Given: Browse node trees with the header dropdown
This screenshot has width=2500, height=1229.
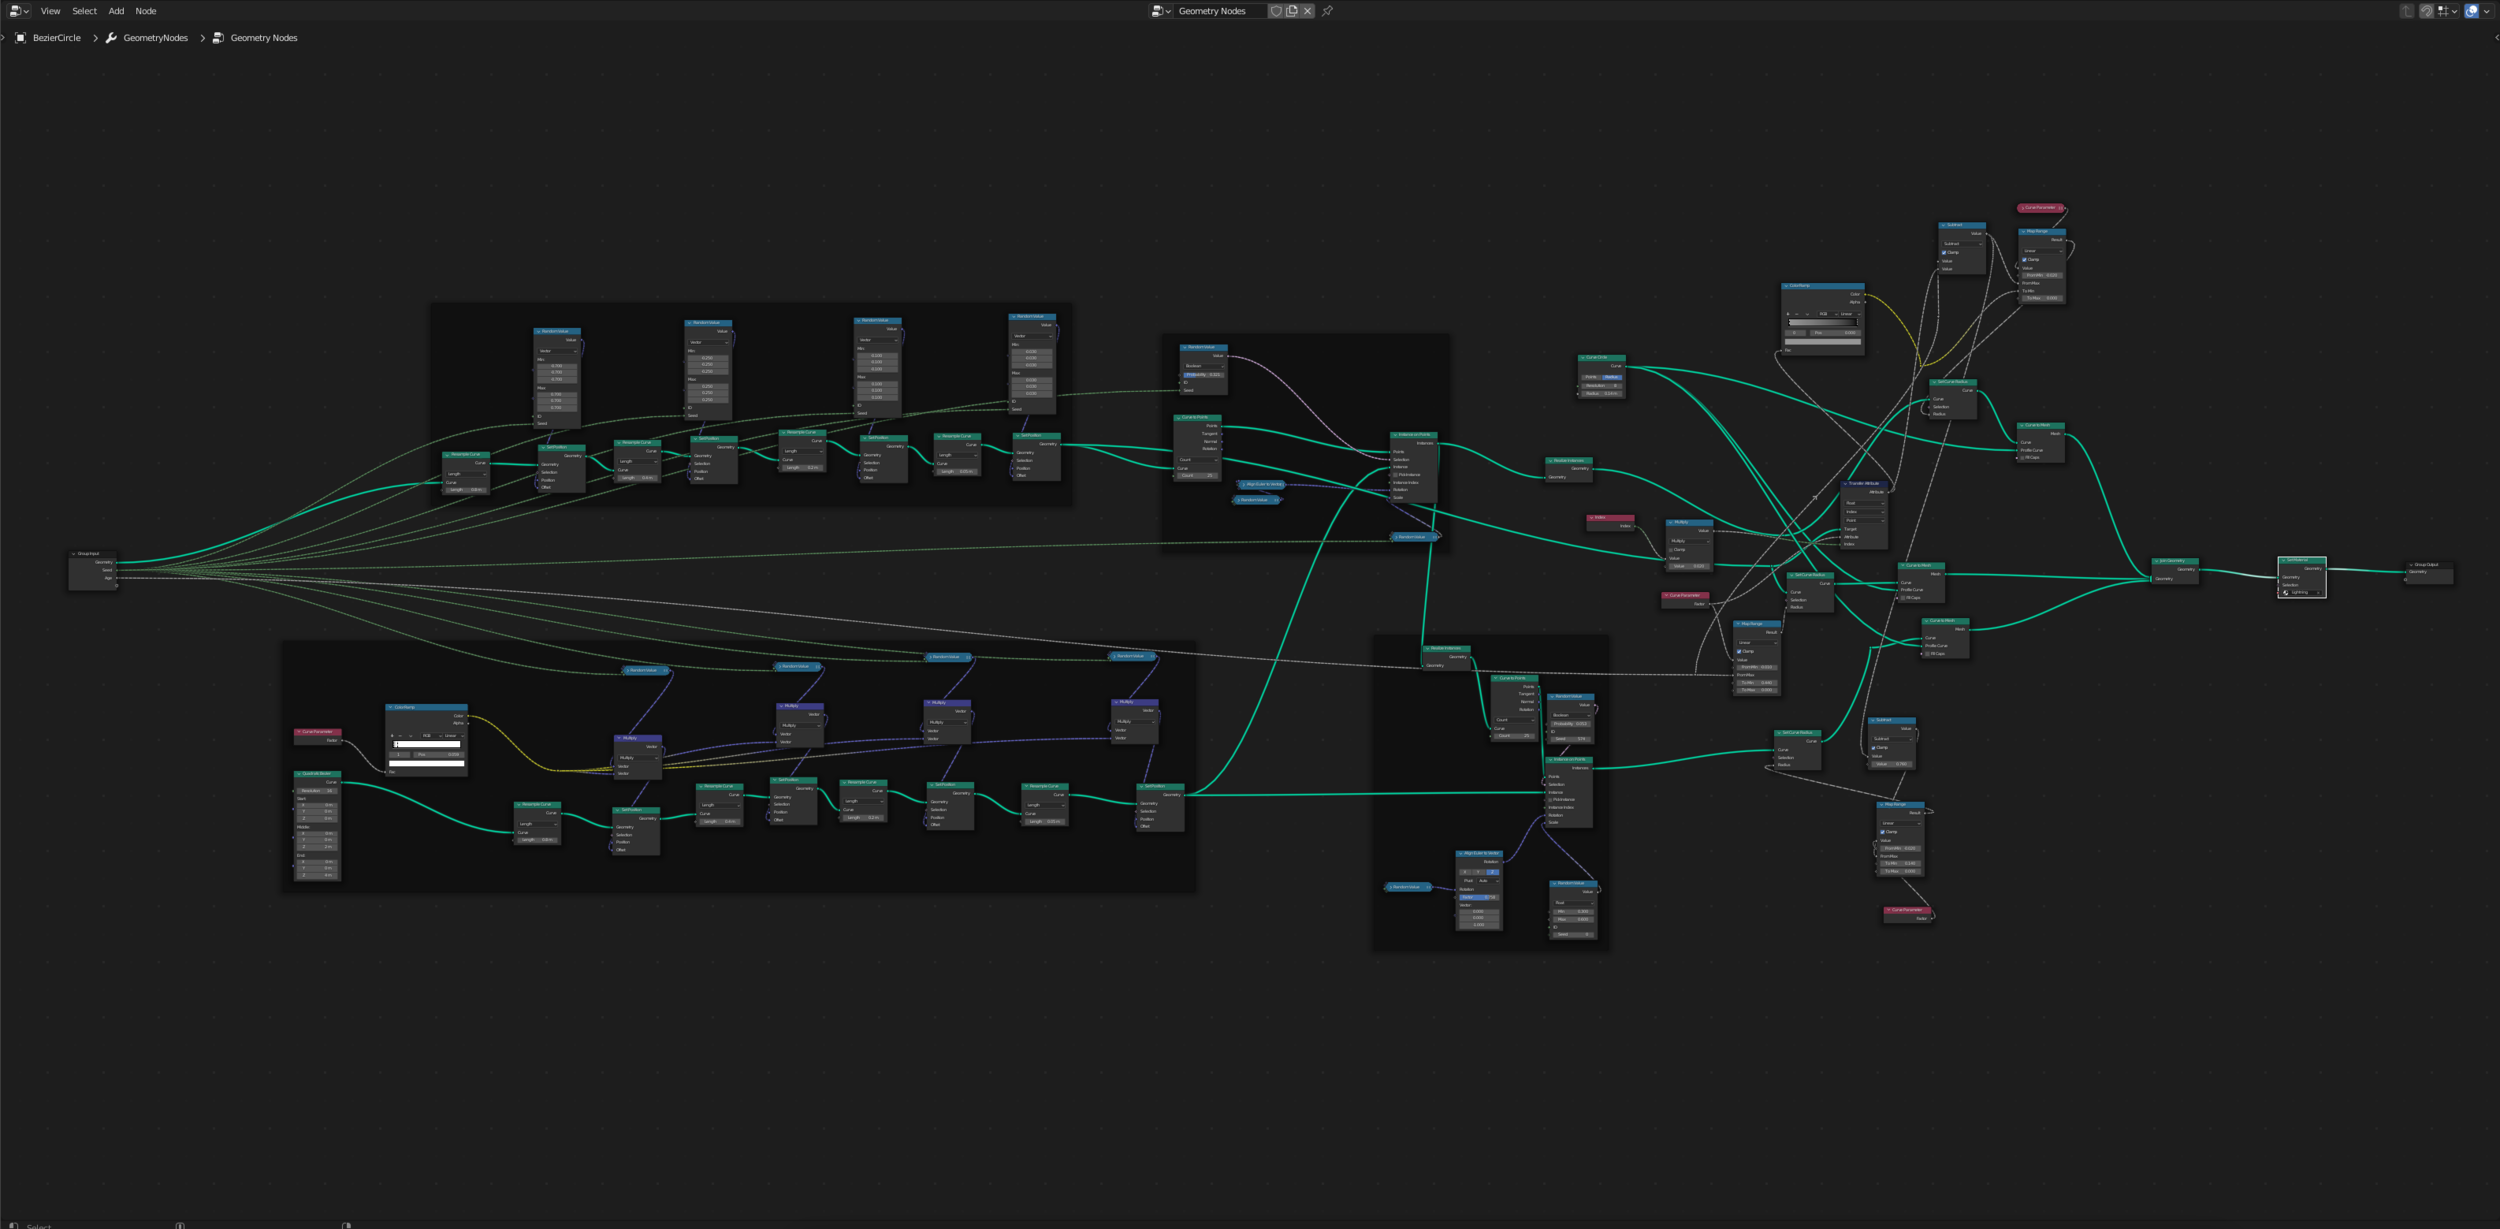Looking at the screenshot, I should [x=1161, y=11].
